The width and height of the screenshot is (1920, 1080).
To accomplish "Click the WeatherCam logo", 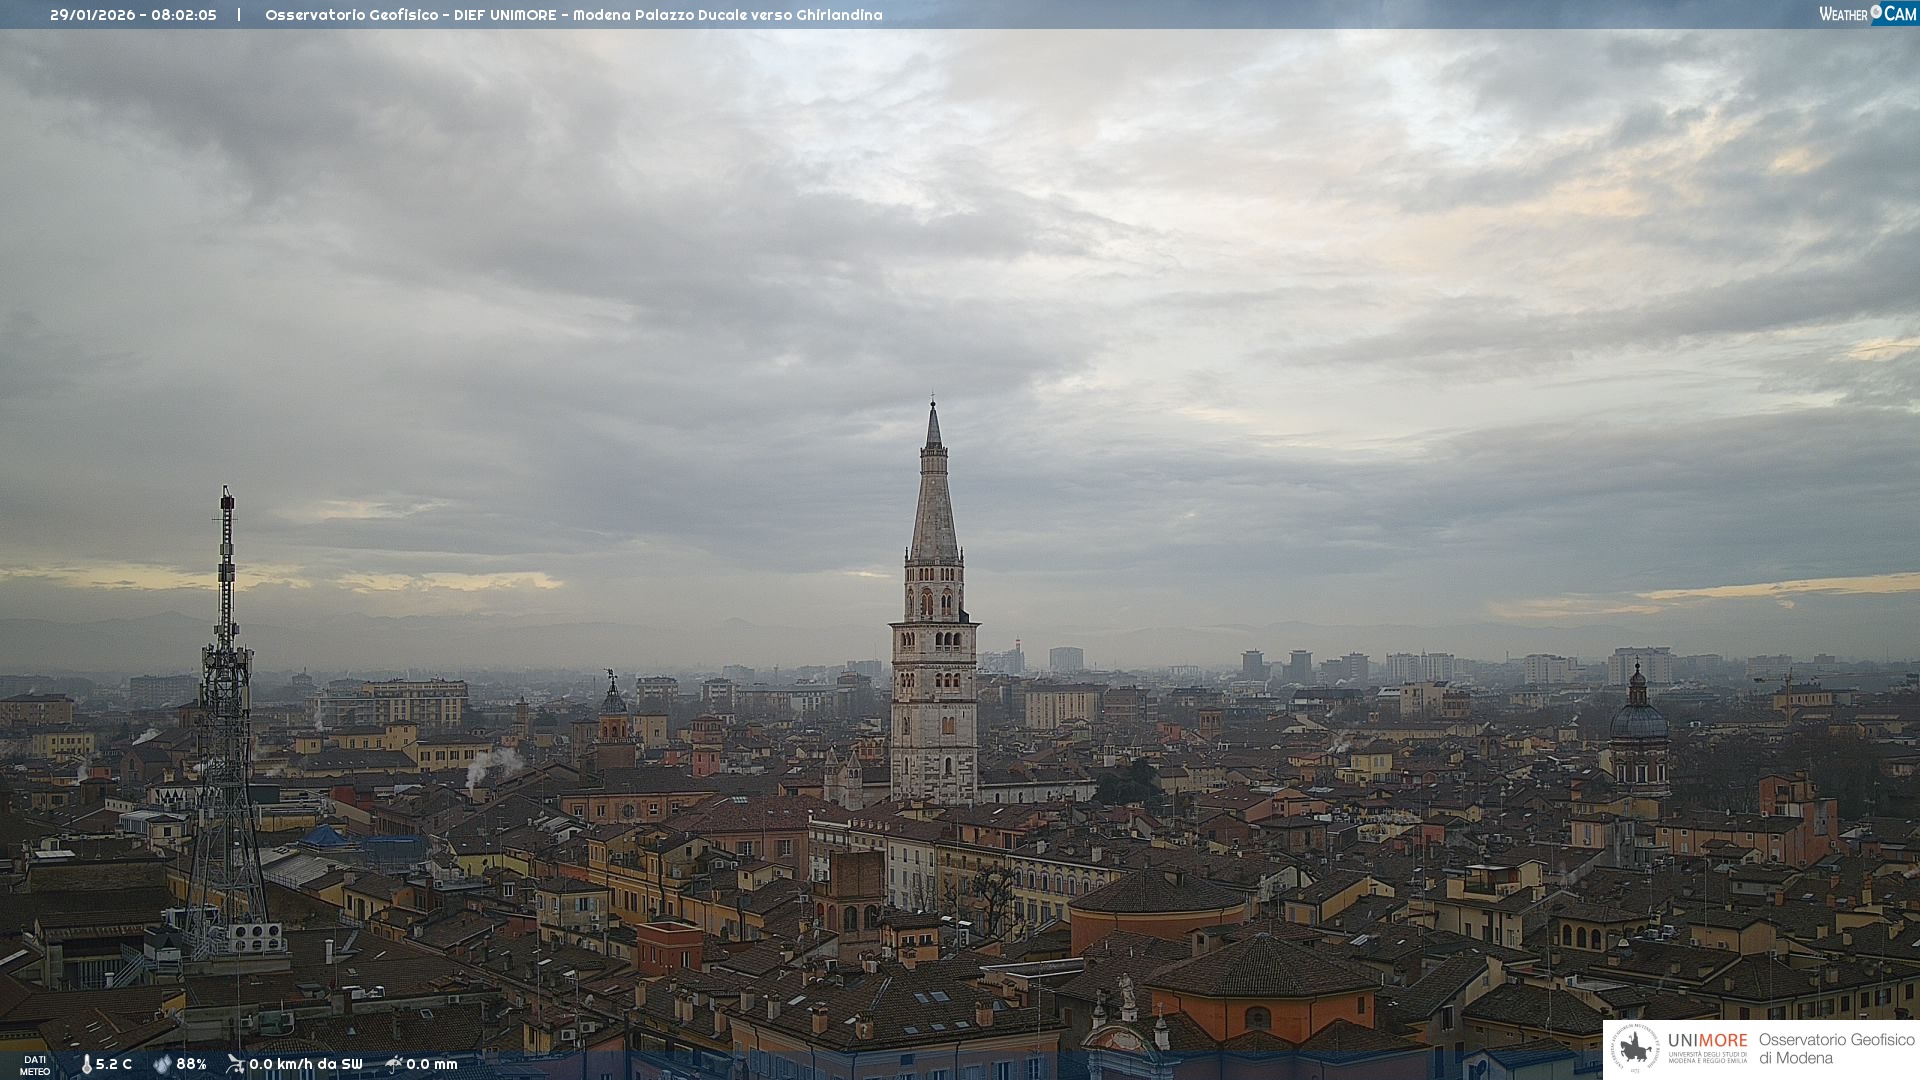I will 1867,14.
